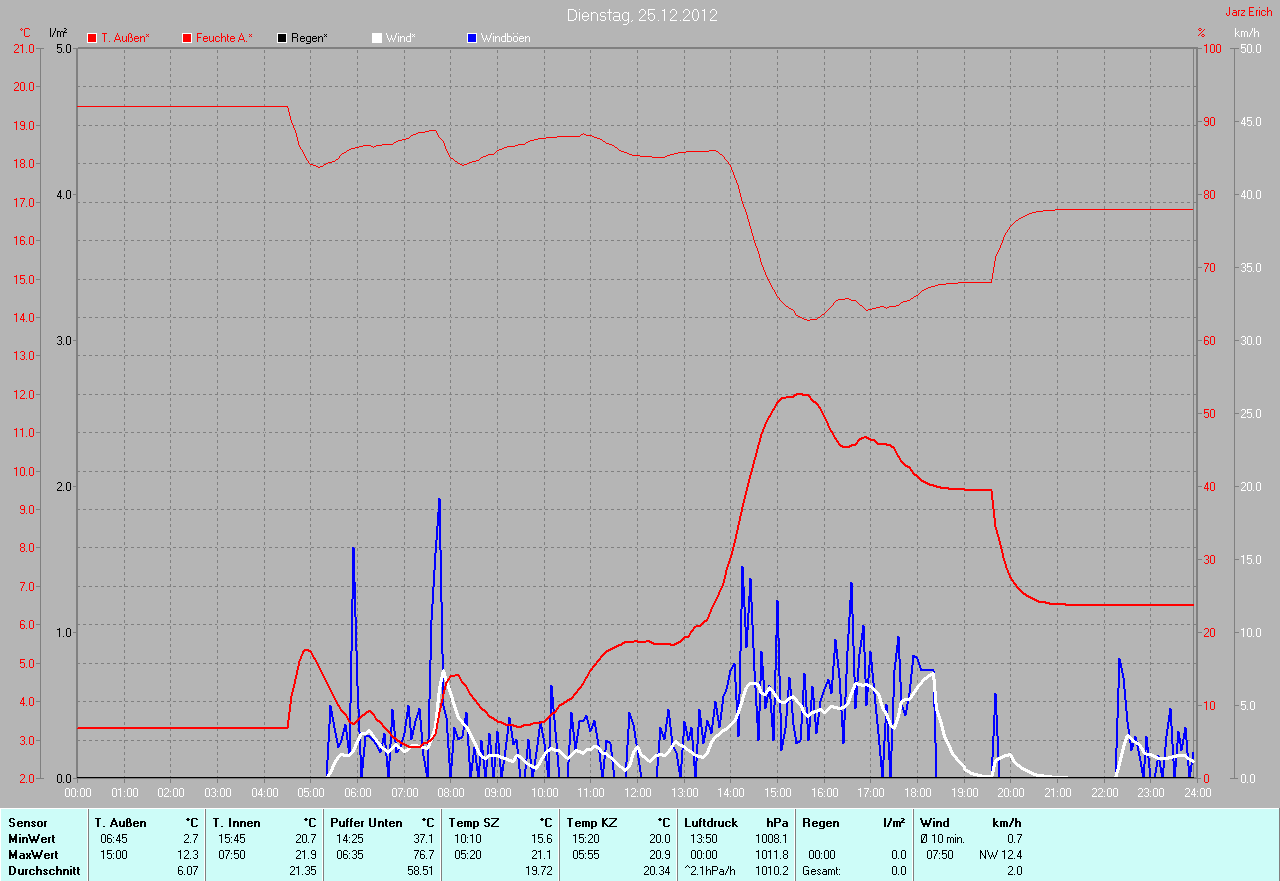Screen dimensions: 1280x881
Task: Click the '1011.8' maximum air pressure
Action: point(771,855)
